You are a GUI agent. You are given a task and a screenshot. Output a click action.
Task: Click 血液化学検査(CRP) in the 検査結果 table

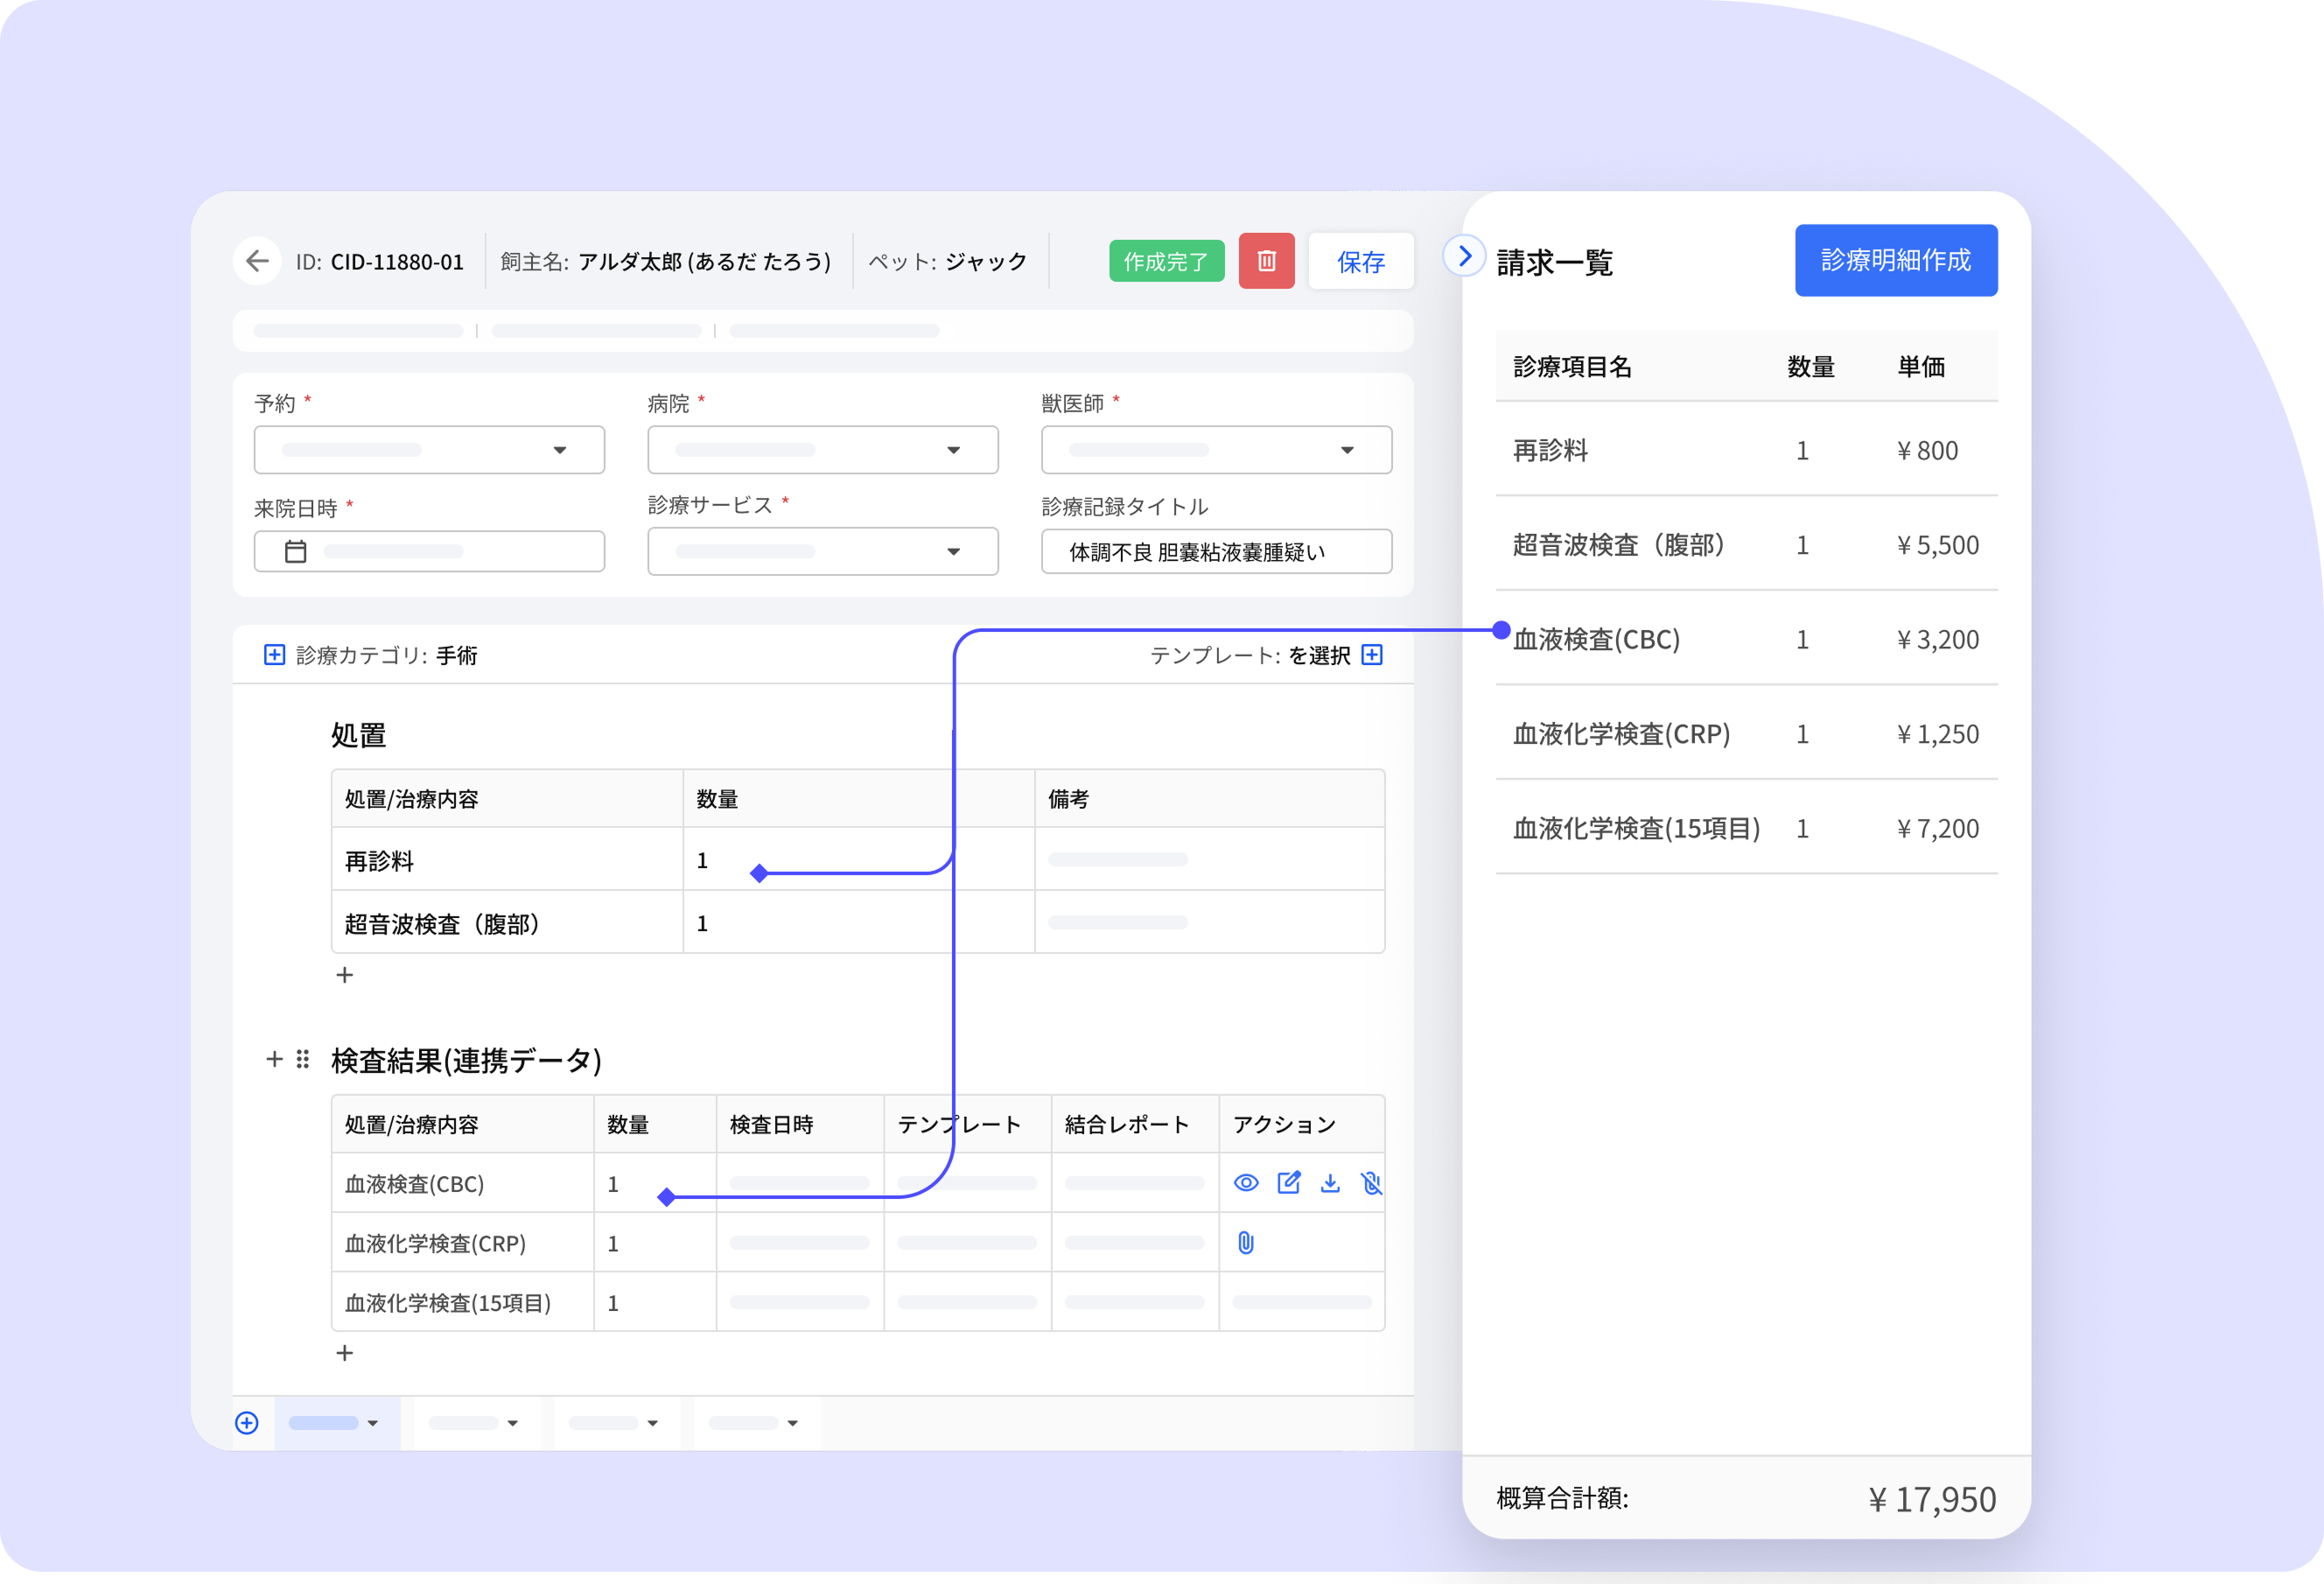435,1243
